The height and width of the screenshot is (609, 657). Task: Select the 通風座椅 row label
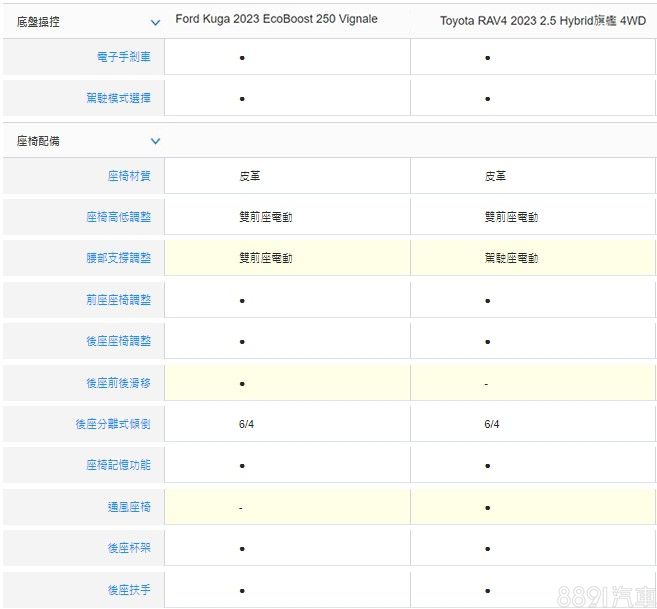(x=129, y=507)
